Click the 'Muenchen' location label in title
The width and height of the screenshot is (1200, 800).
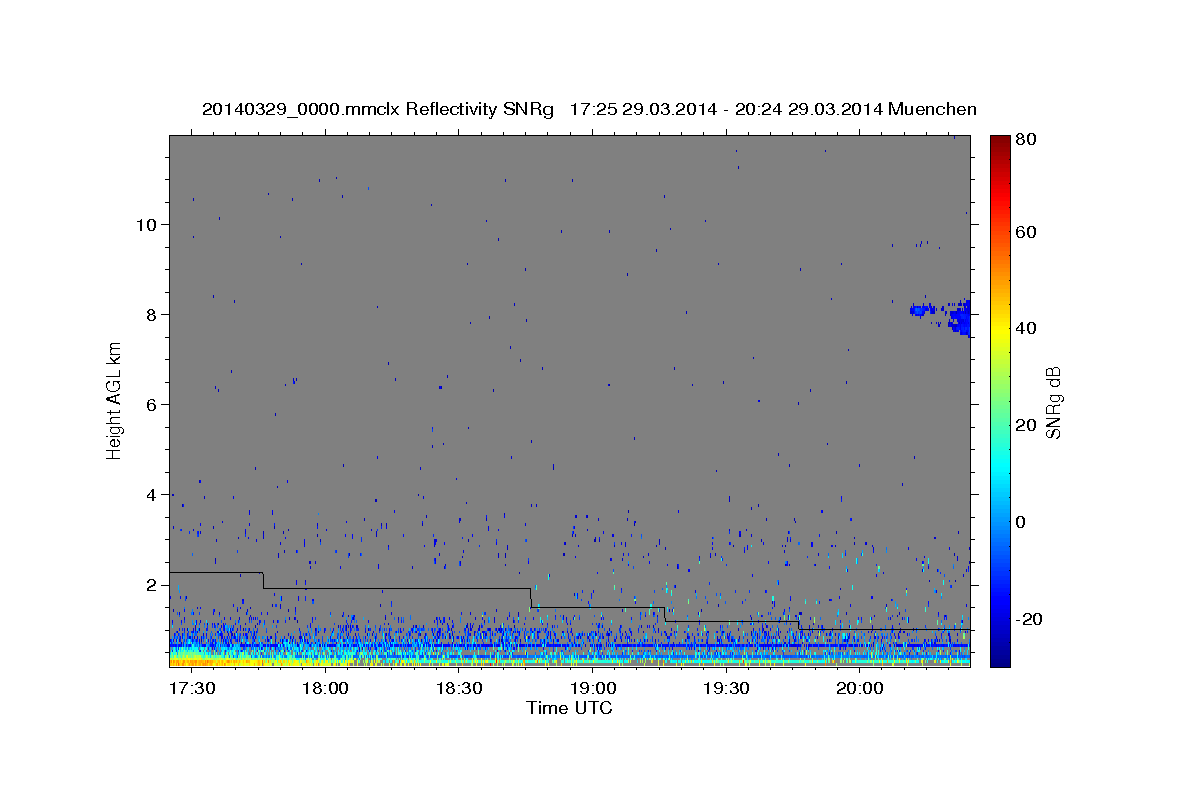click(931, 109)
